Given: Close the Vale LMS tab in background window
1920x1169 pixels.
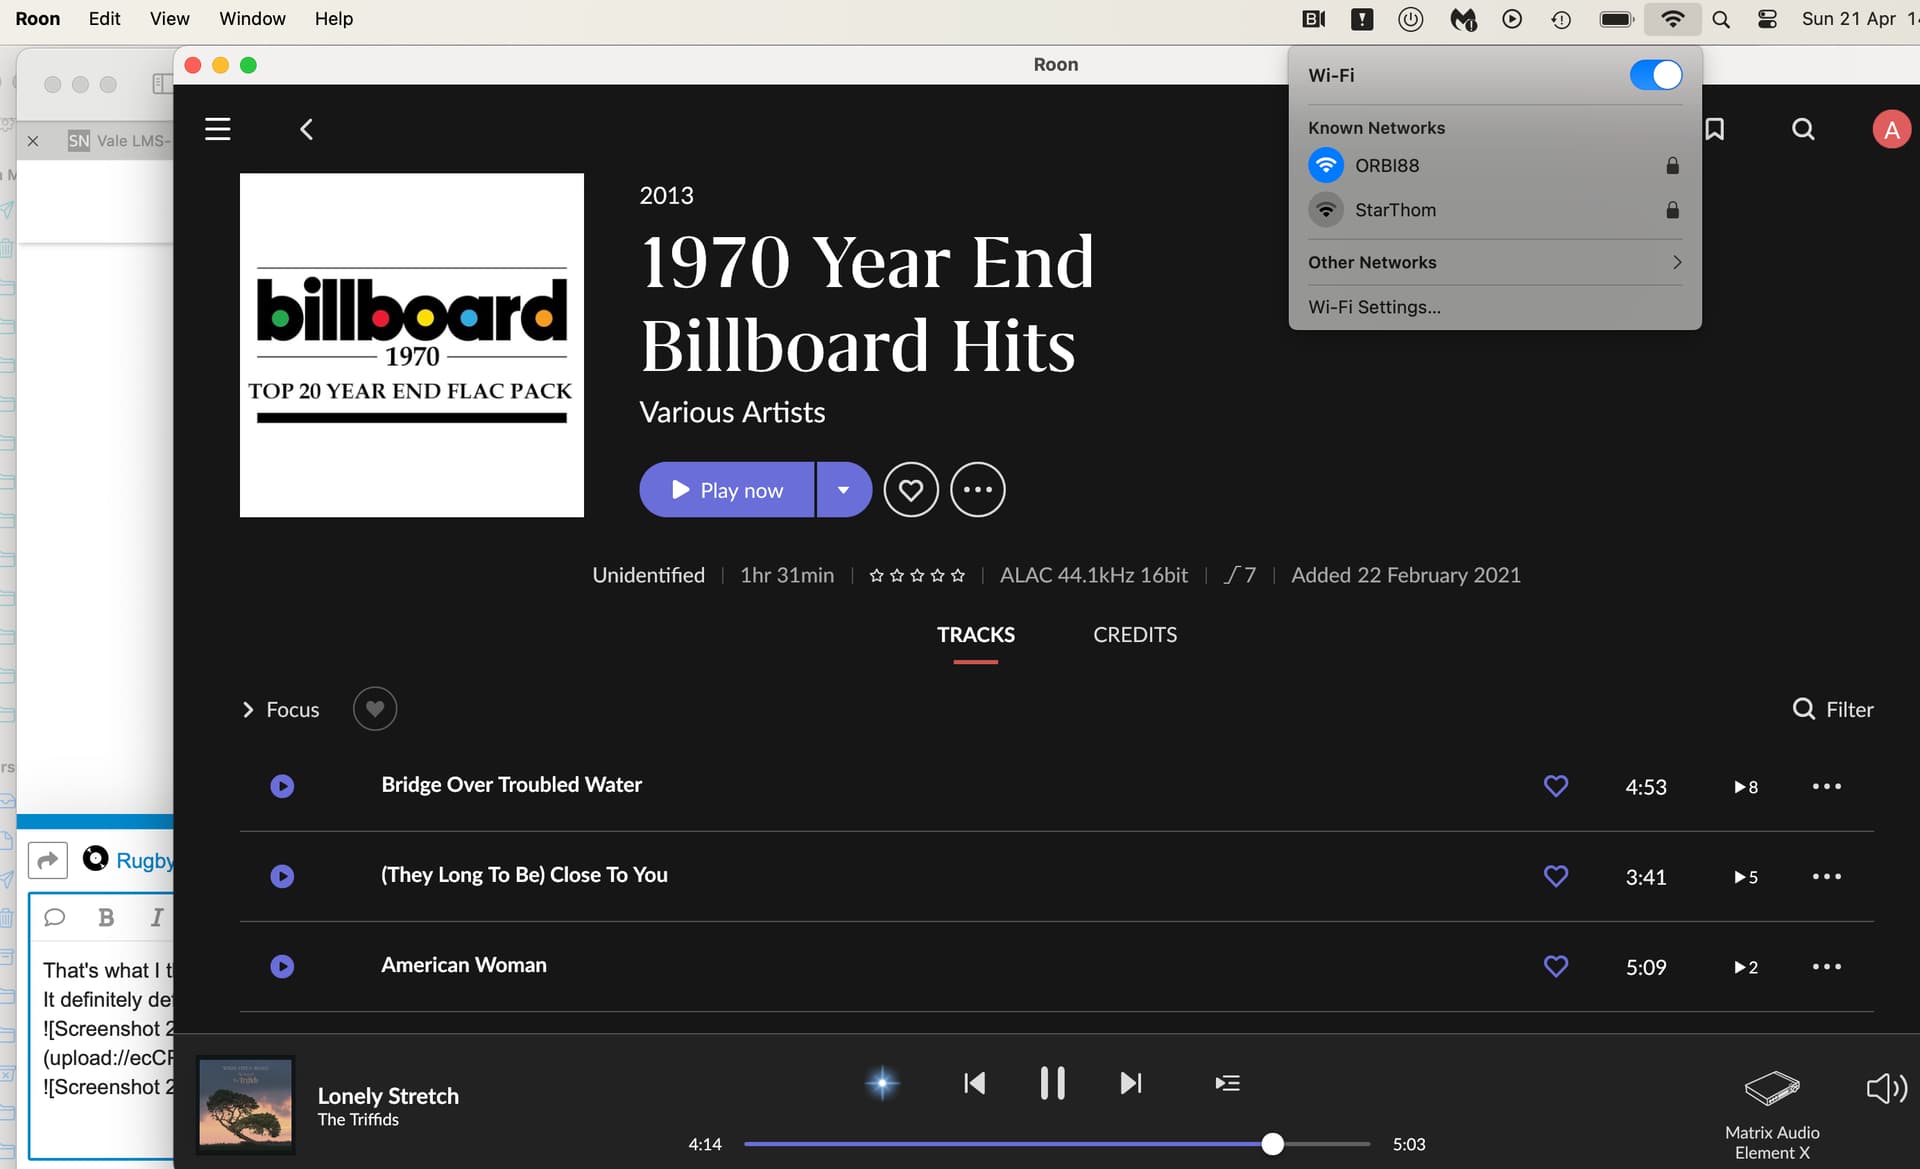Looking at the screenshot, I should [x=33, y=141].
